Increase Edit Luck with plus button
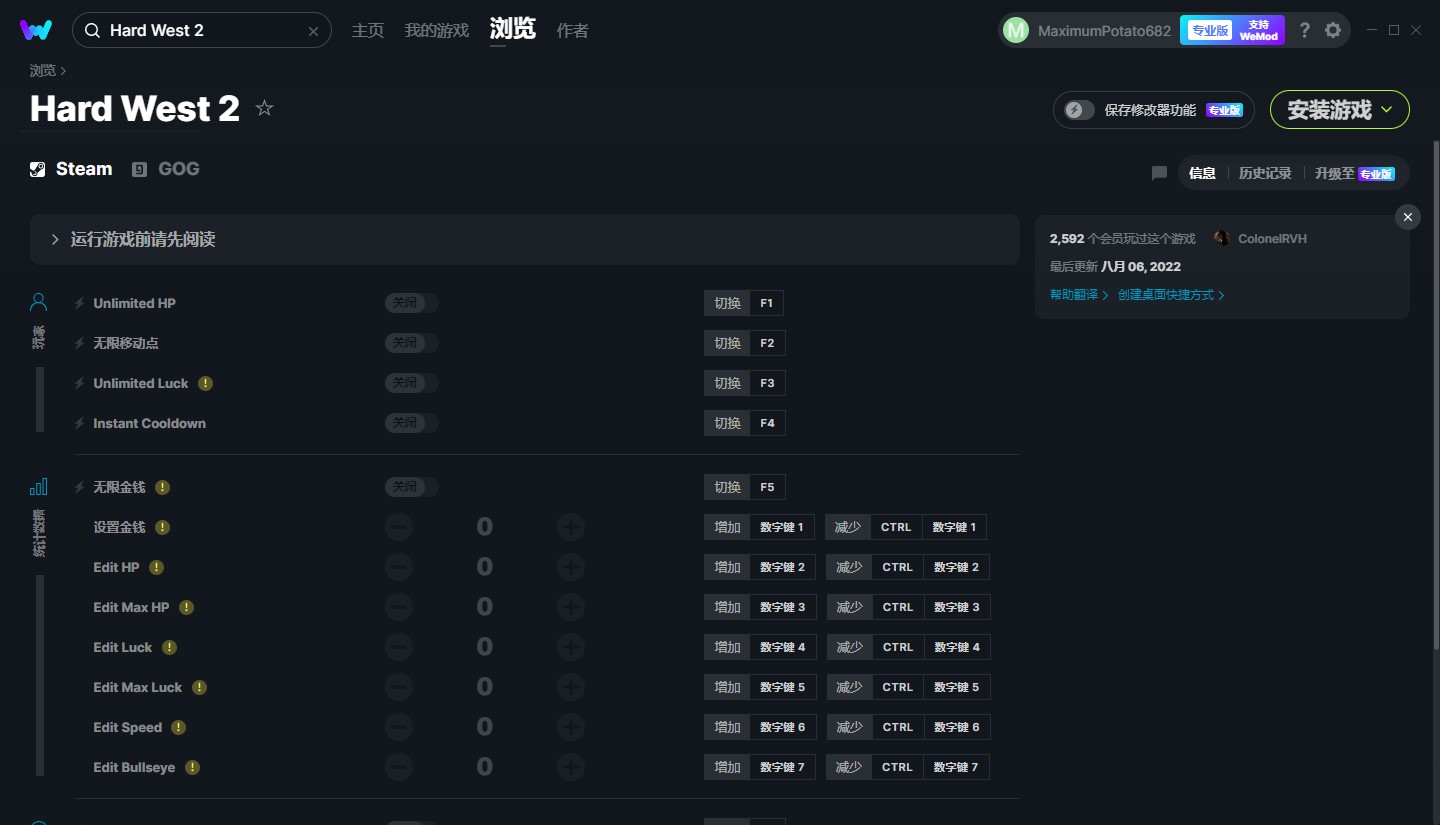The image size is (1440, 825). coord(571,647)
